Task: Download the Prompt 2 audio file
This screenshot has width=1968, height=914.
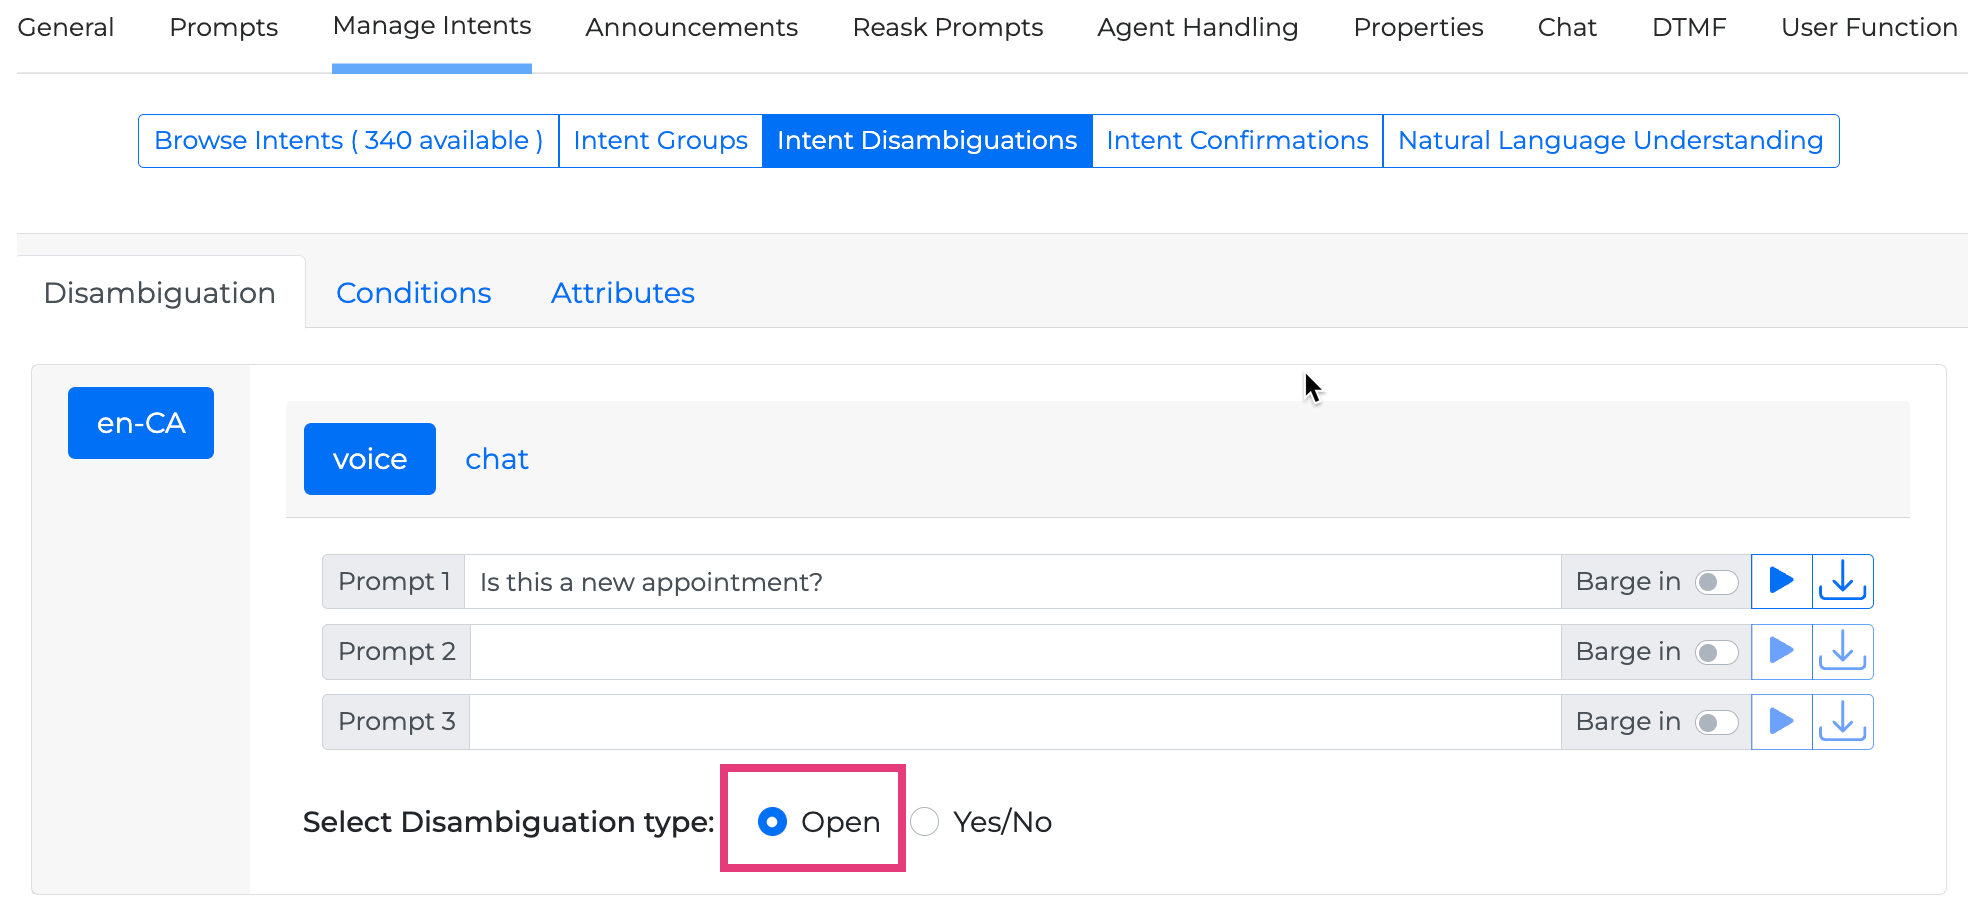Action: coord(1842,651)
